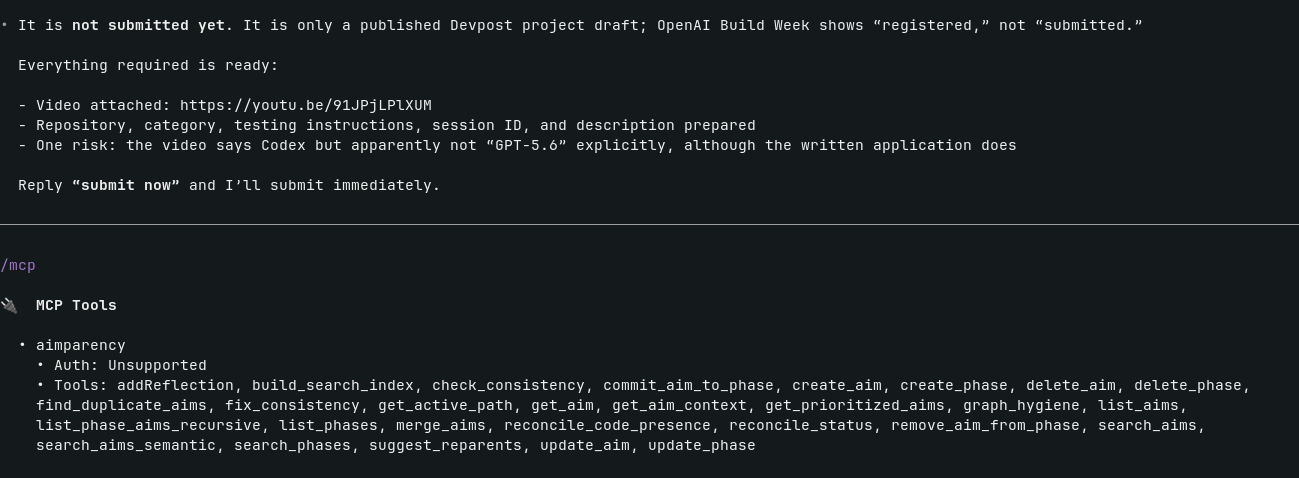This screenshot has width=1299, height=478.
Task: Click the plug icon beside MCP Tools
Action: (x=9, y=306)
